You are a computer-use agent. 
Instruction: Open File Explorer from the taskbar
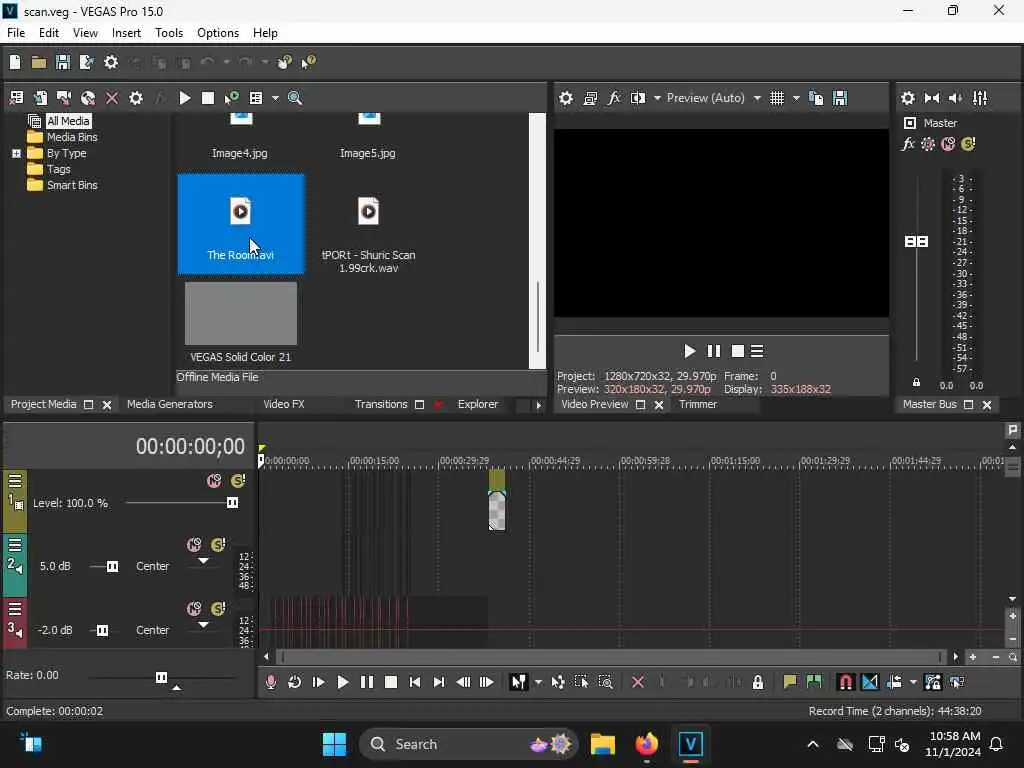pyautogui.click(x=602, y=744)
